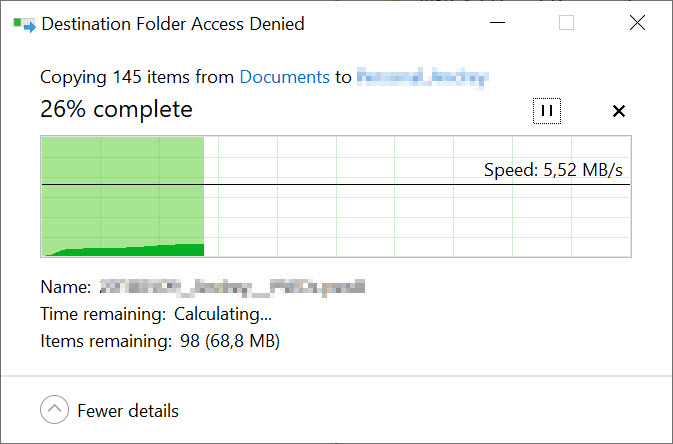The height and width of the screenshot is (444, 673).
Task: Minimize the copy progress window
Action: pos(497,23)
